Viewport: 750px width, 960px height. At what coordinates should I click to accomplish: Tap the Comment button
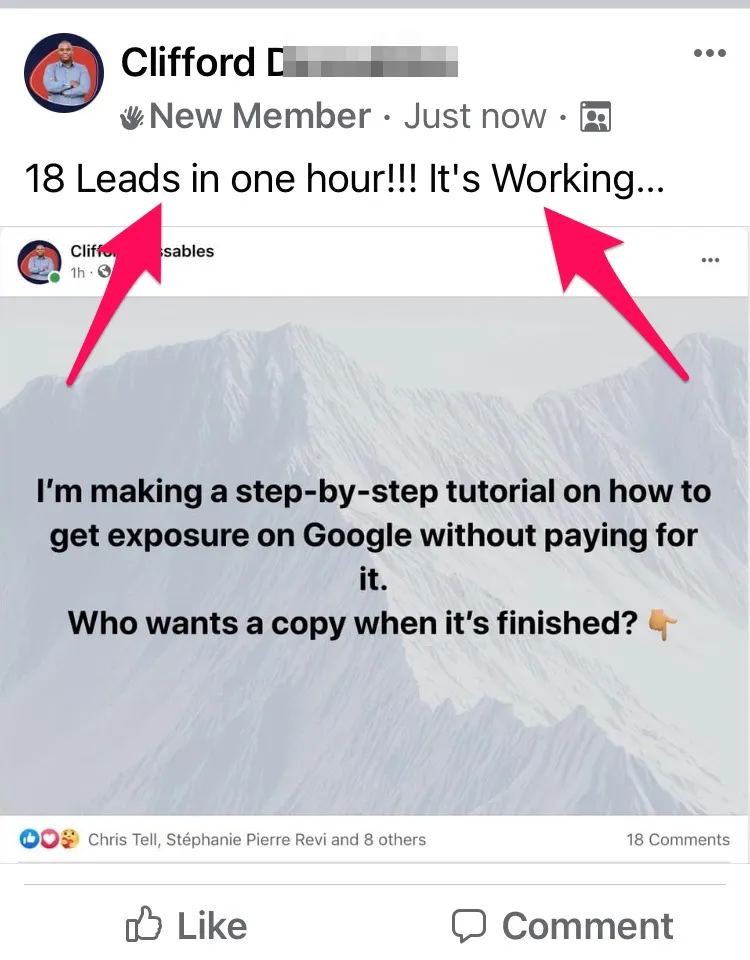click(563, 925)
